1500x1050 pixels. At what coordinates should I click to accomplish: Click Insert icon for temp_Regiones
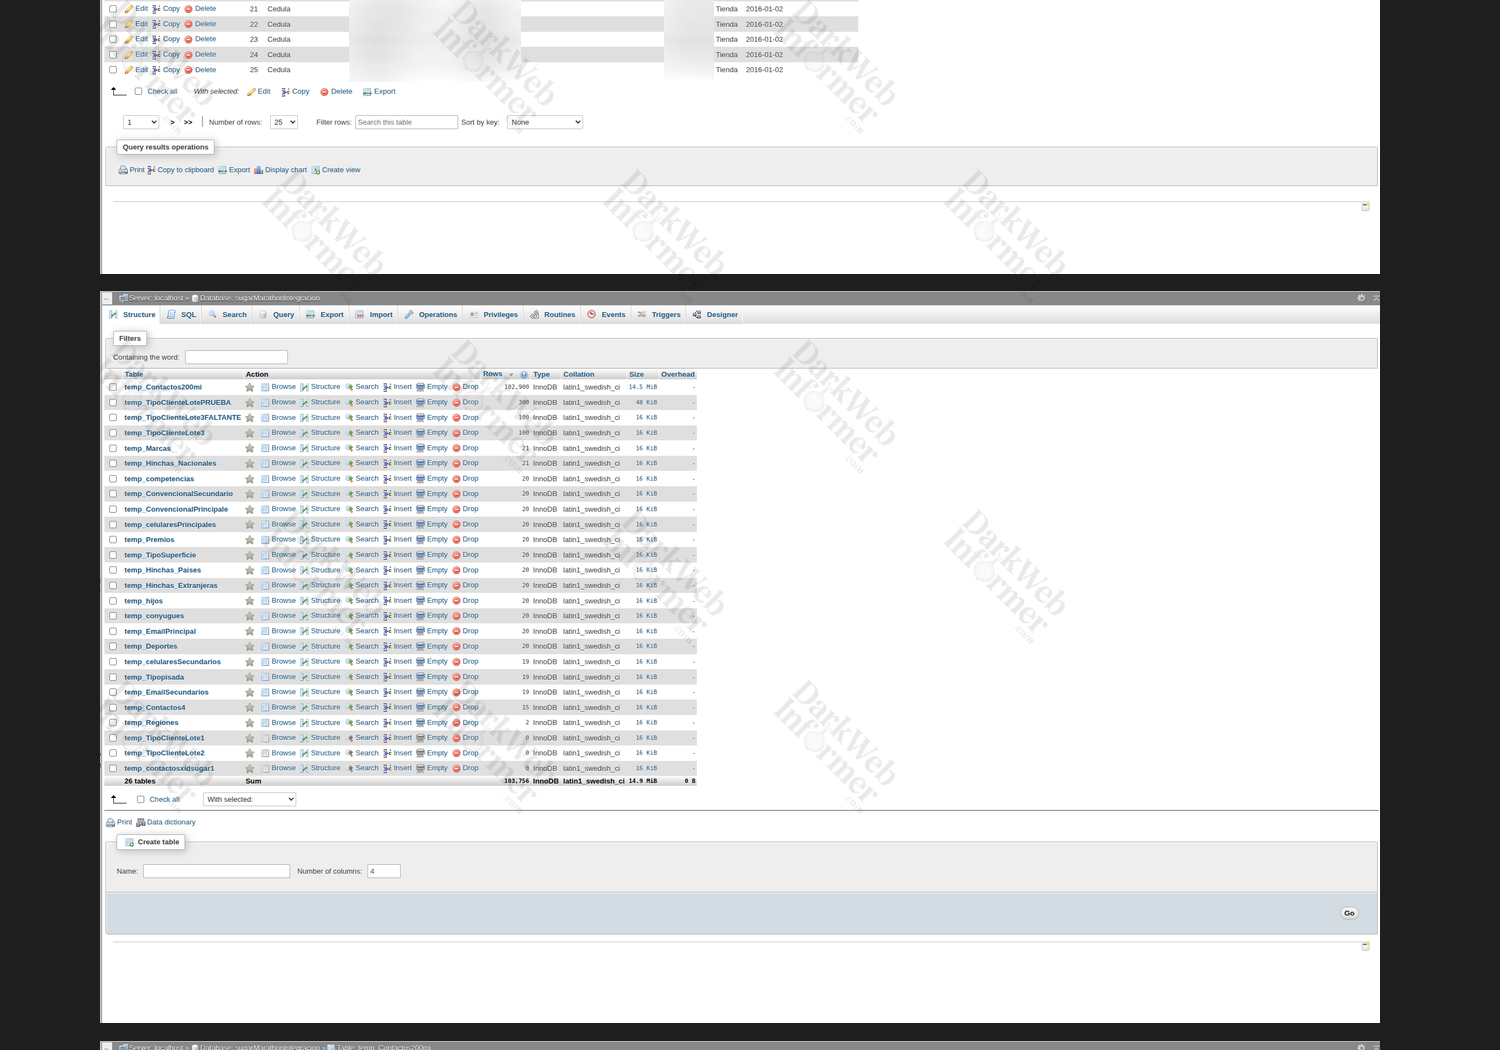pyautogui.click(x=388, y=723)
